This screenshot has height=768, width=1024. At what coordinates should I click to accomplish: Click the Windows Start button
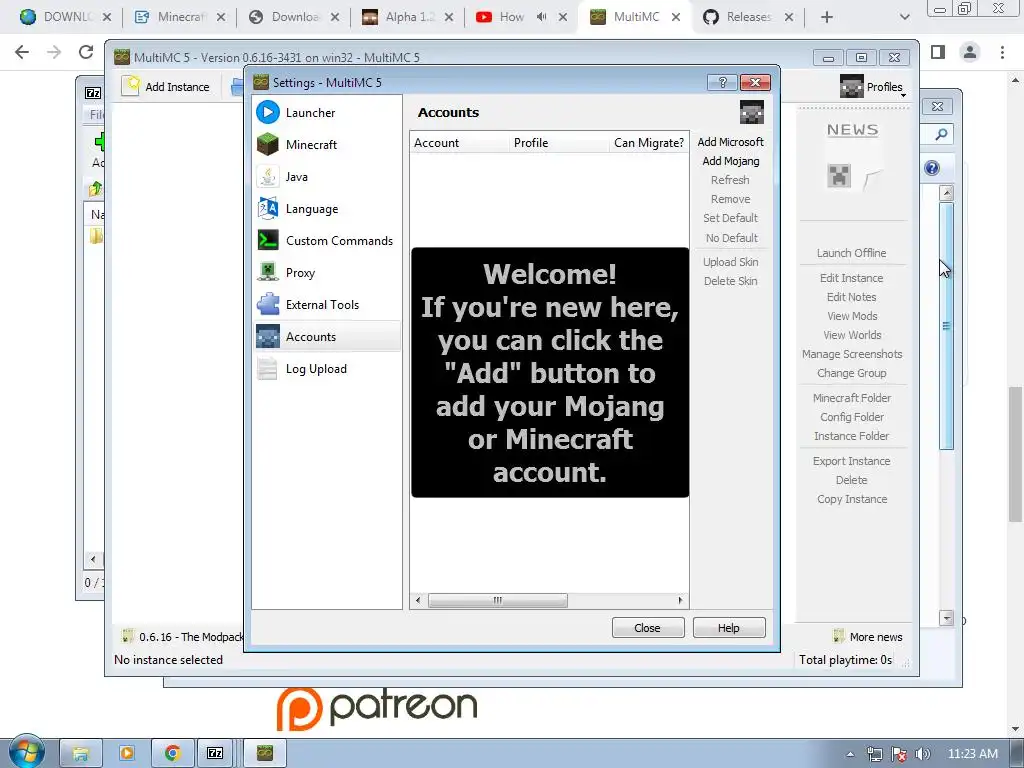coord(27,752)
